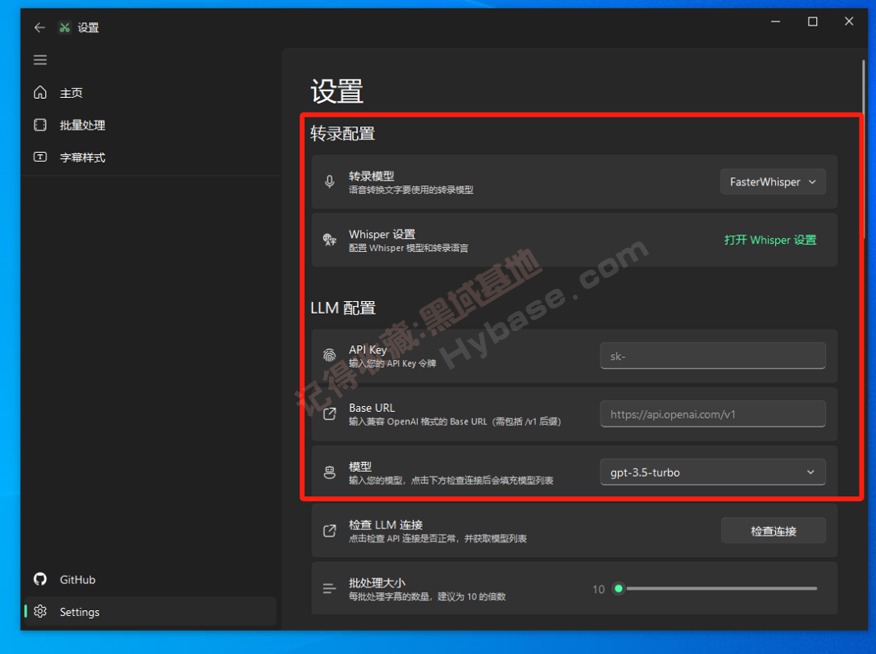The width and height of the screenshot is (876, 654).
Task: Select the Settings navigation item
Action: tap(149, 612)
